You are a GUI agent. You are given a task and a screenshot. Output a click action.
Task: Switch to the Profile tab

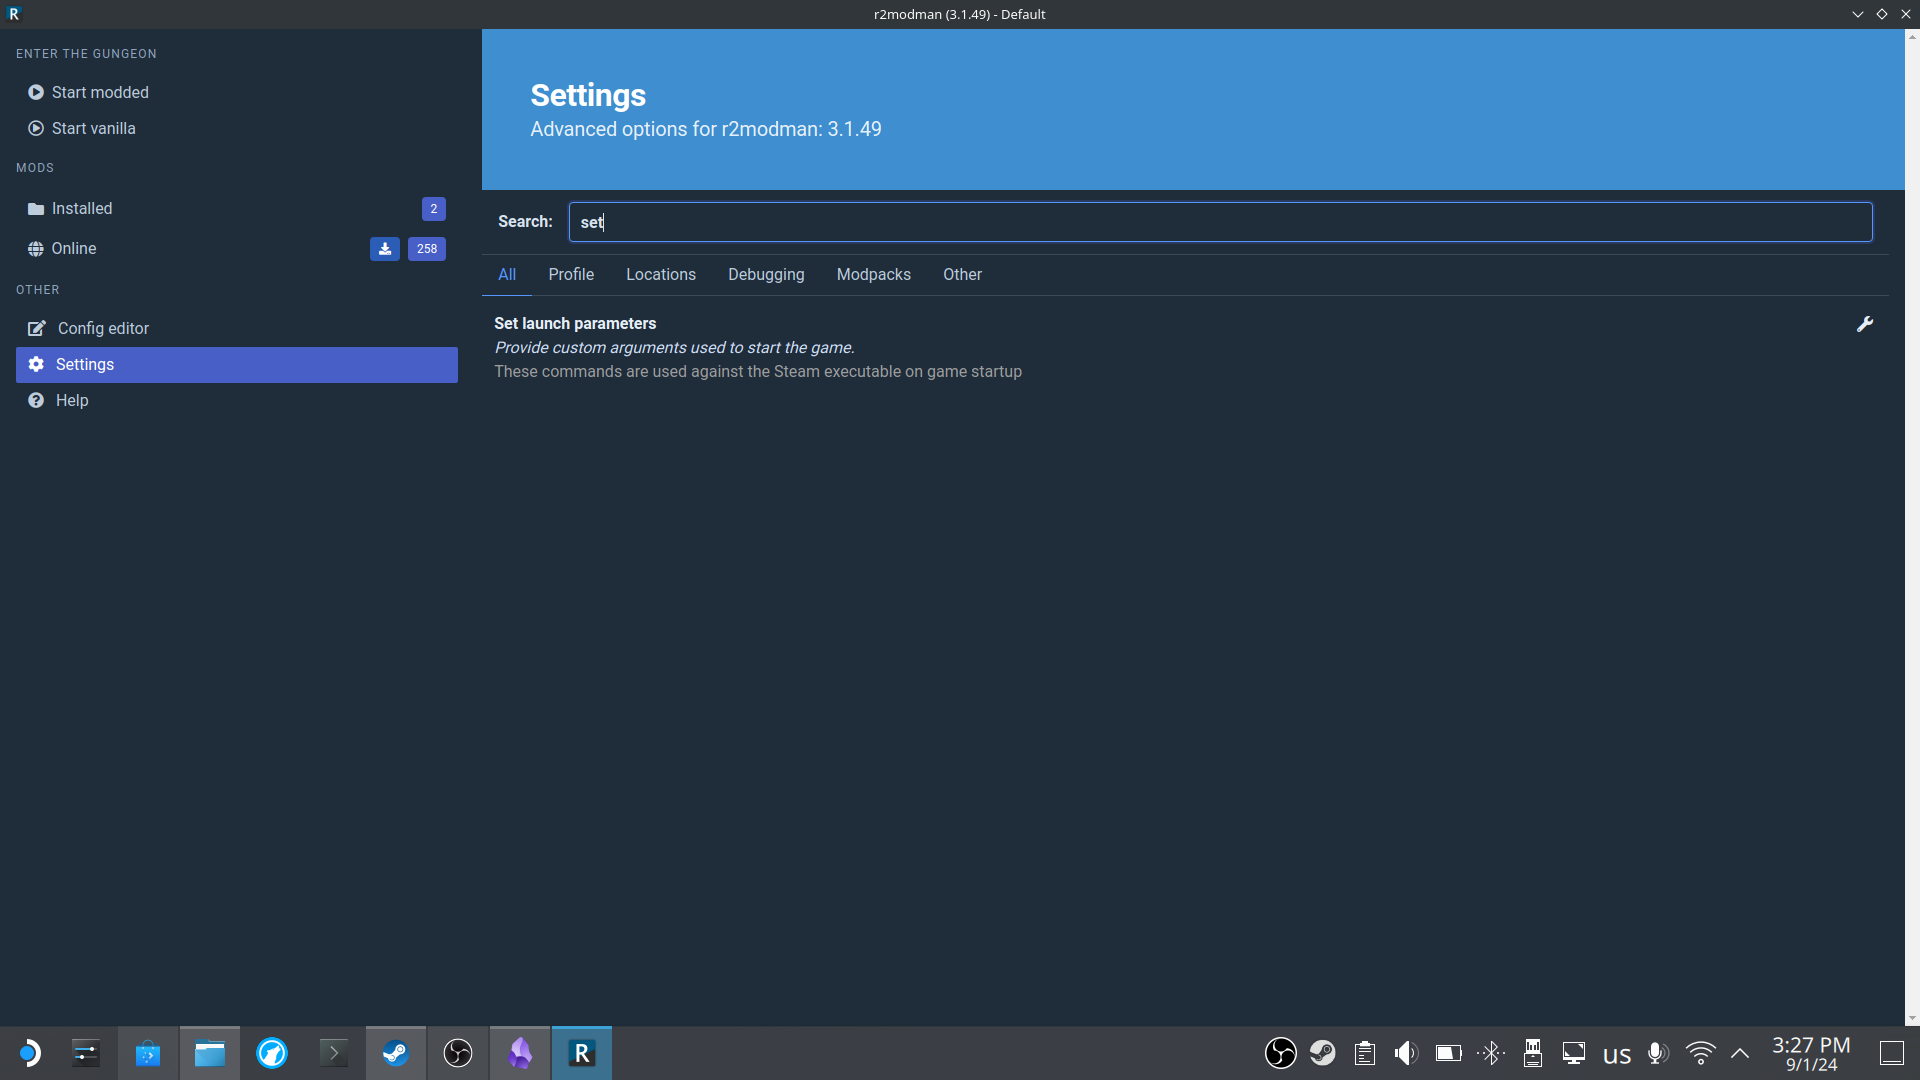point(571,274)
